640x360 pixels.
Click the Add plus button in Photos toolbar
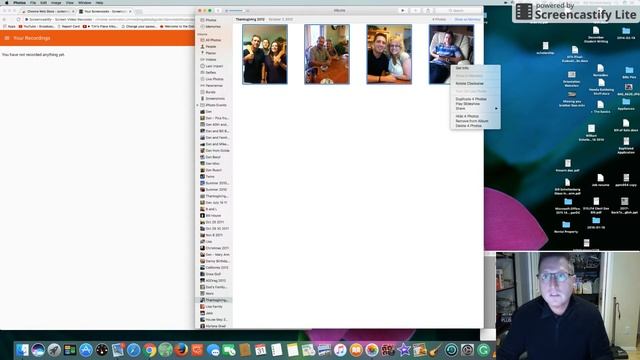pos(415,11)
